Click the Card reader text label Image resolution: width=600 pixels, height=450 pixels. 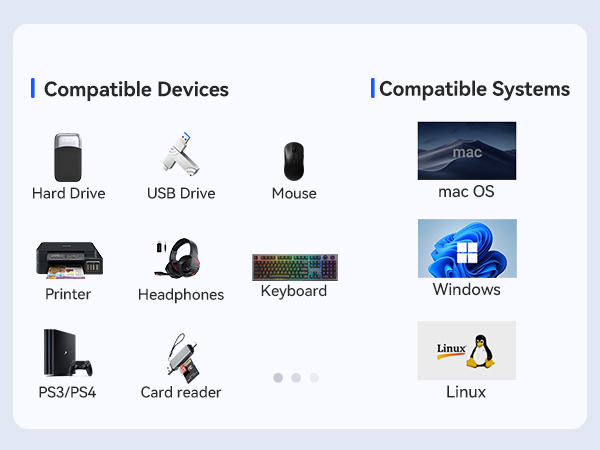click(x=181, y=392)
